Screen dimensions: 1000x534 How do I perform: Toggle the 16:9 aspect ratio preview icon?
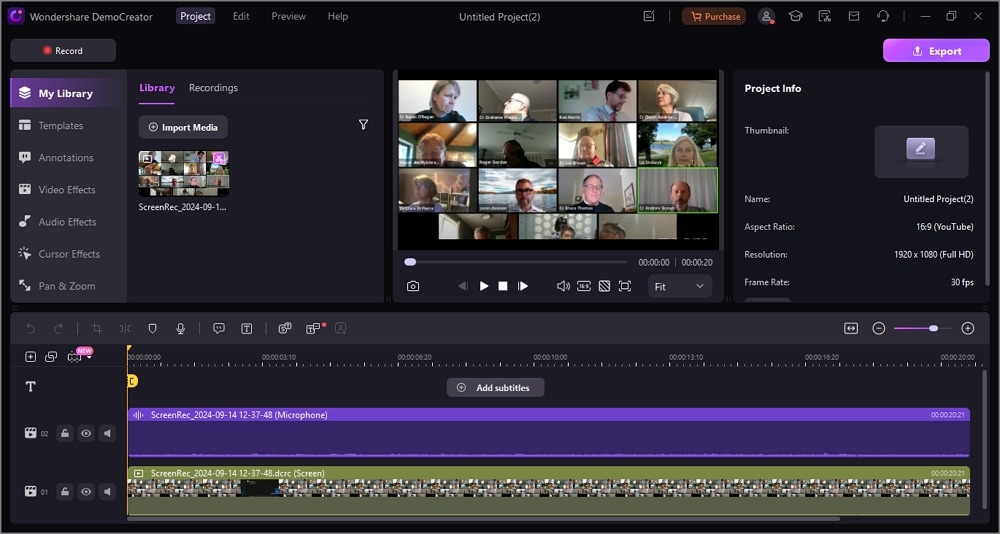pyautogui.click(x=584, y=286)
